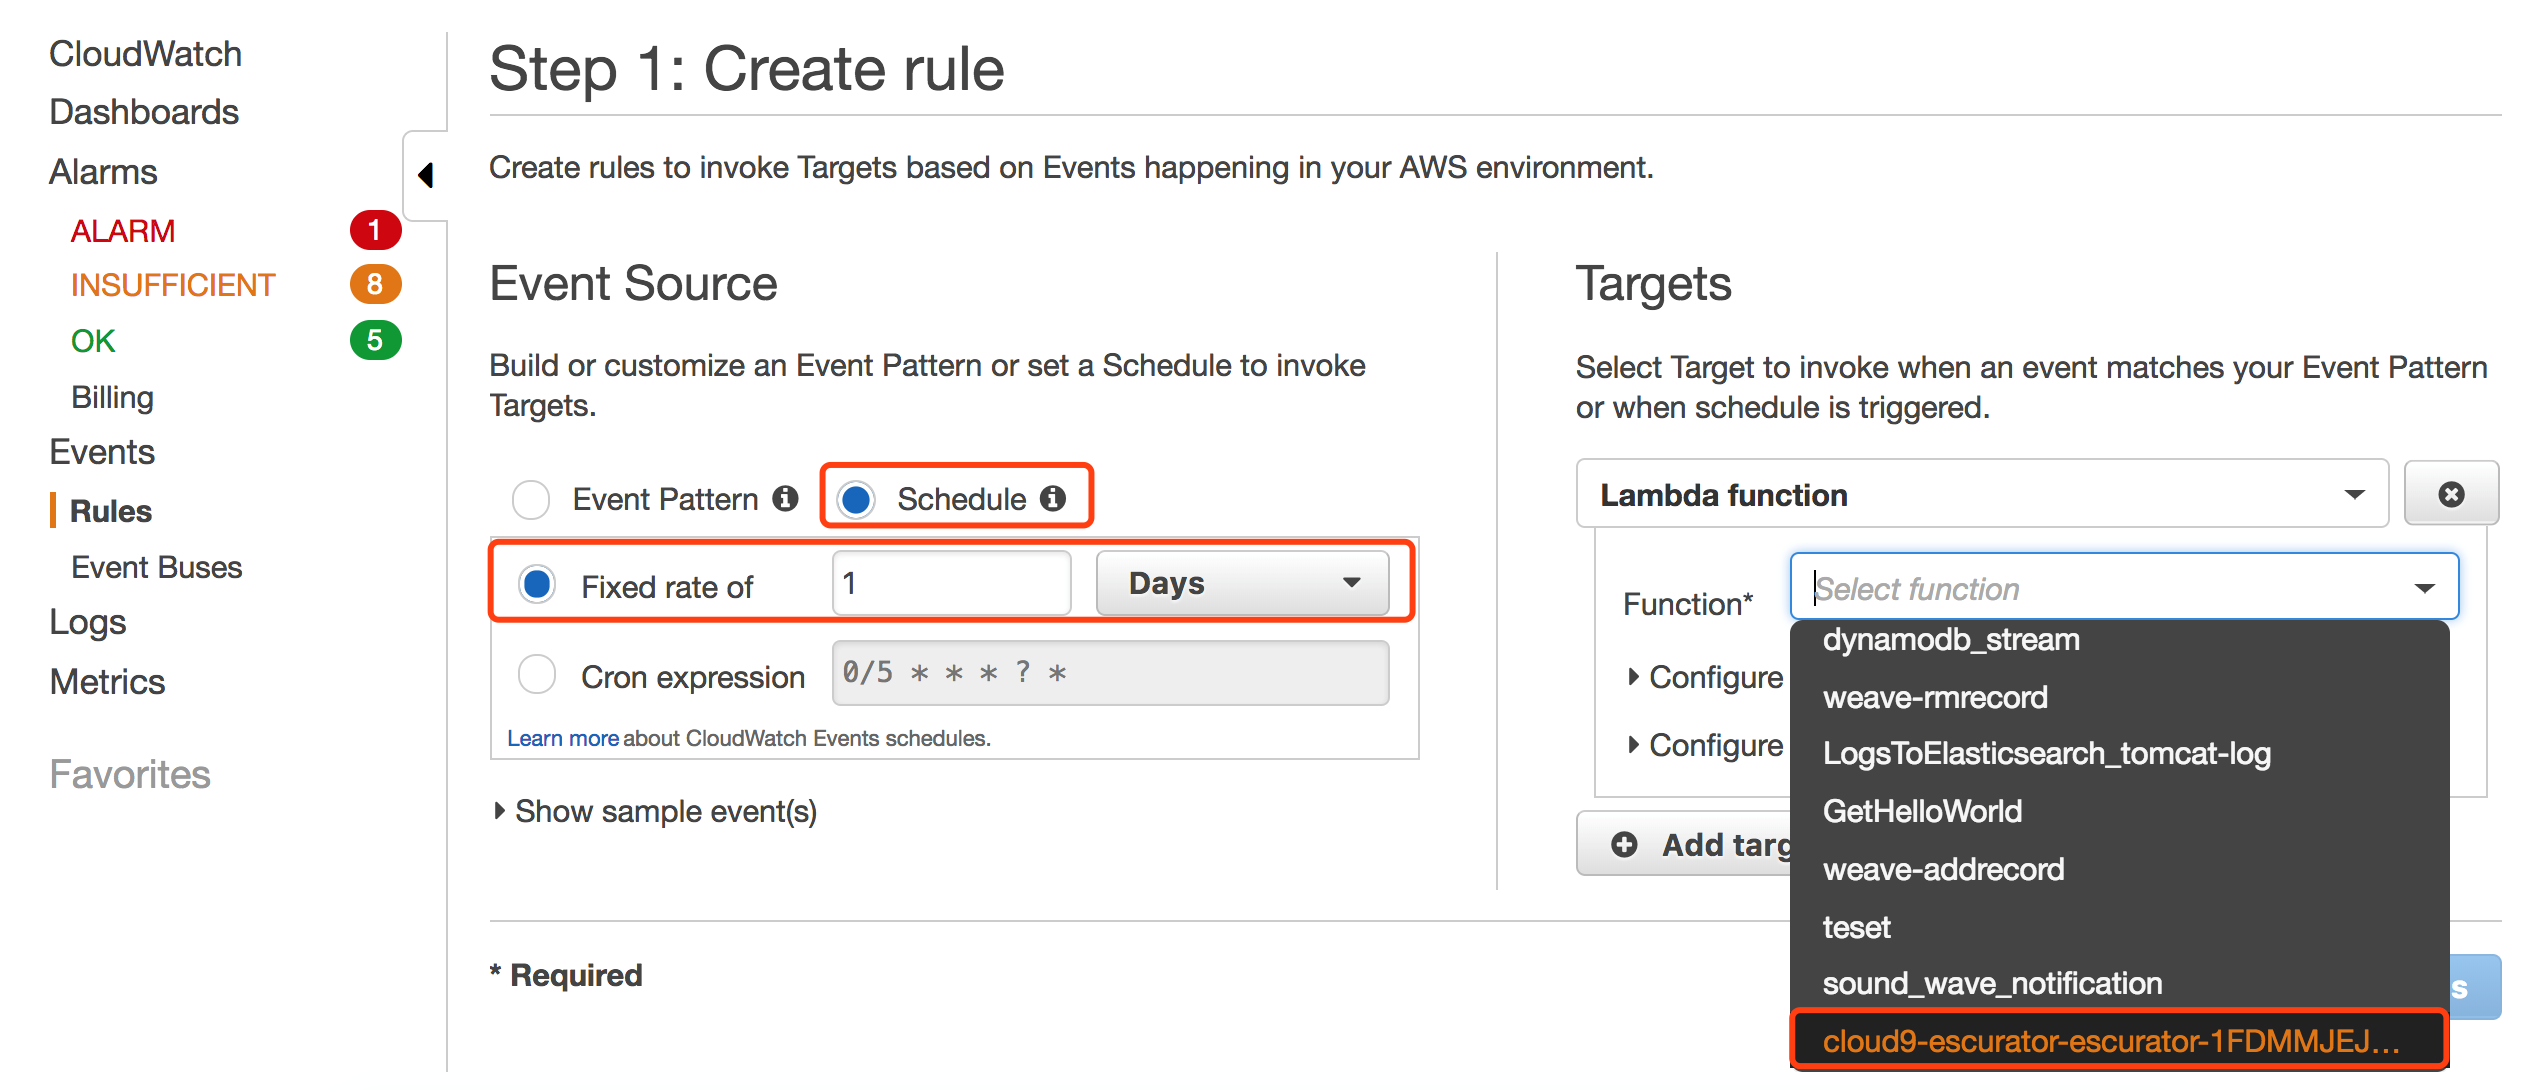Select the Event Pattern radio button
This screenshot has height=1090, width=2538.
coord(531,499)
